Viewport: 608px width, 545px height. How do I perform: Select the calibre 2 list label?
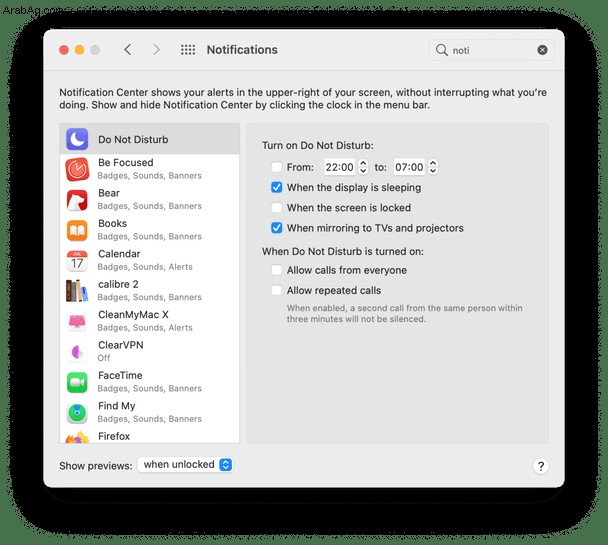coord(118,284)
